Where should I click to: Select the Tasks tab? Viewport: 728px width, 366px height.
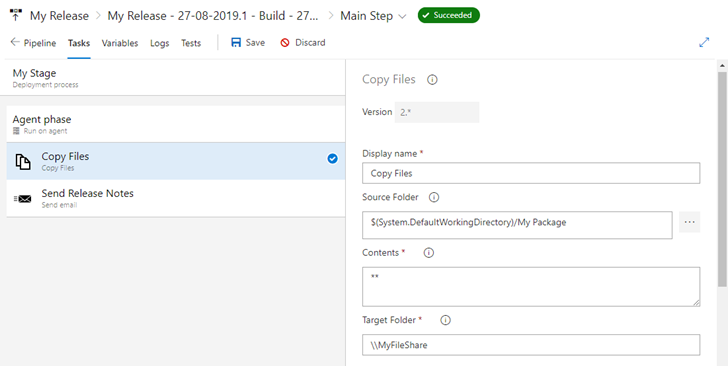79,43
